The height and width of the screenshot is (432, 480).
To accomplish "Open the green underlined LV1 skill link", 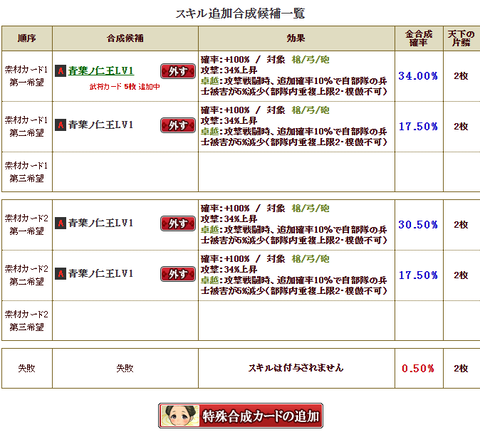I will (x=101, y=71).
